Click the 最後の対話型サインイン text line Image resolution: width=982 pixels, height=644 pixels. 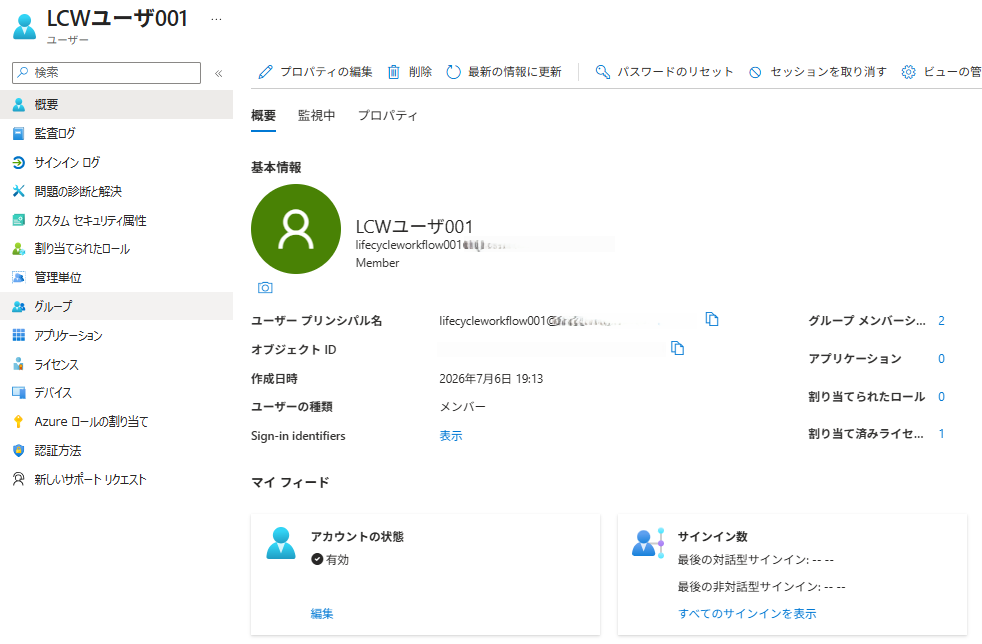coord(756,560)
